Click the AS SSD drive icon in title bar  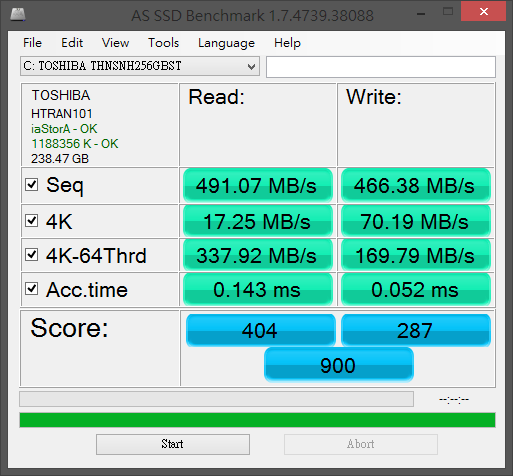click(18, 15)
